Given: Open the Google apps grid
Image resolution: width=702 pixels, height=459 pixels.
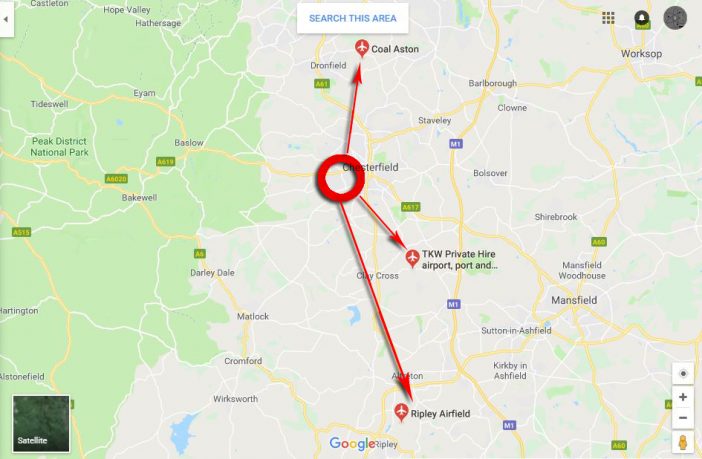Looking at the screenshot, I should click(608, 18).
